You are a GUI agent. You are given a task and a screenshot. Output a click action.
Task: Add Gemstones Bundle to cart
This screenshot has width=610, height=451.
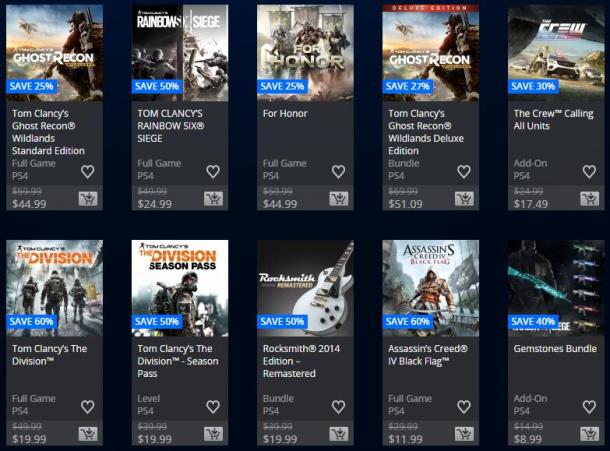pyautogui.click(x=590, y=434)
